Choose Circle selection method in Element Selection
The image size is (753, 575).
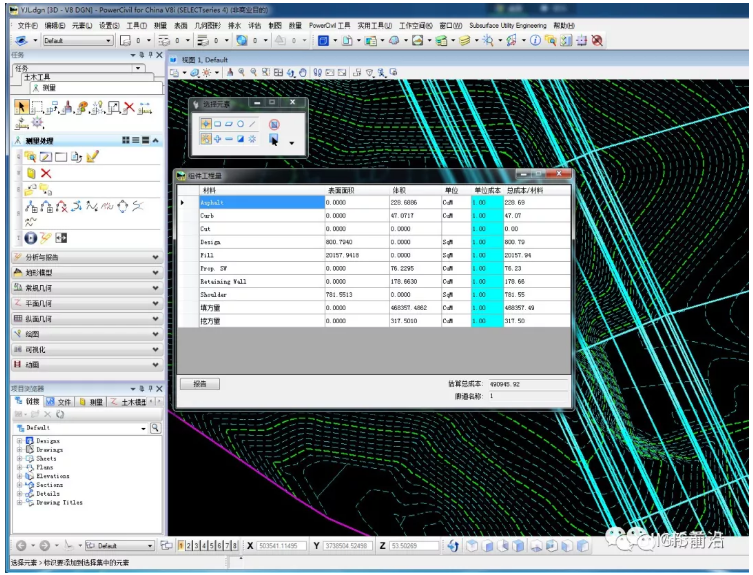tap(240, 124)
